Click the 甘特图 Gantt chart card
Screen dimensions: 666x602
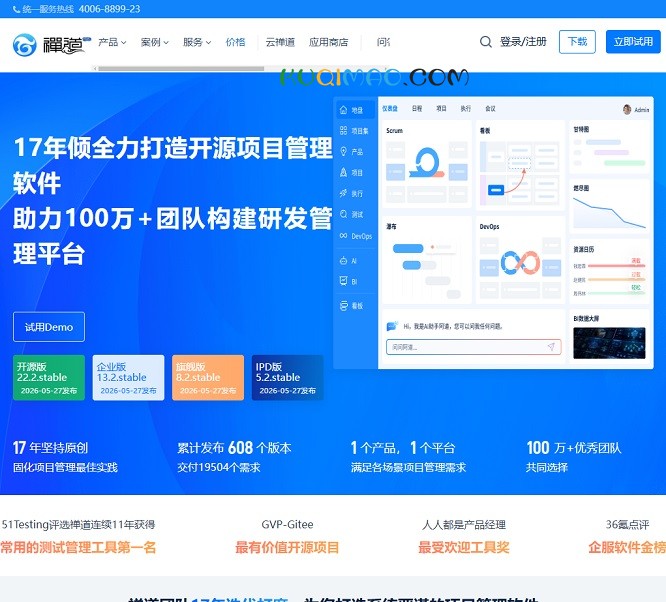click(609, 147)
